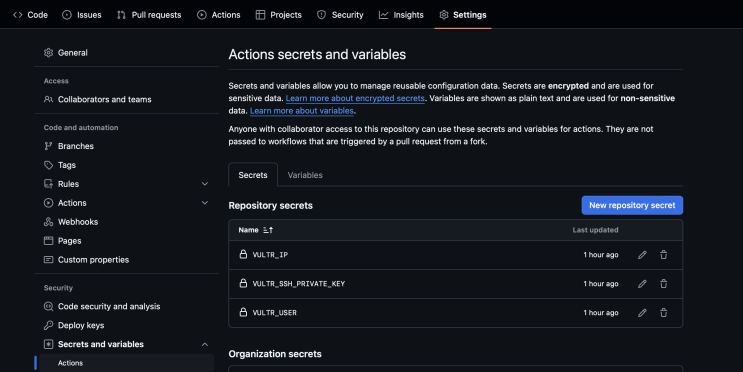
Task: Click the Rules sidebar icon
Action: tap(48, 184)
